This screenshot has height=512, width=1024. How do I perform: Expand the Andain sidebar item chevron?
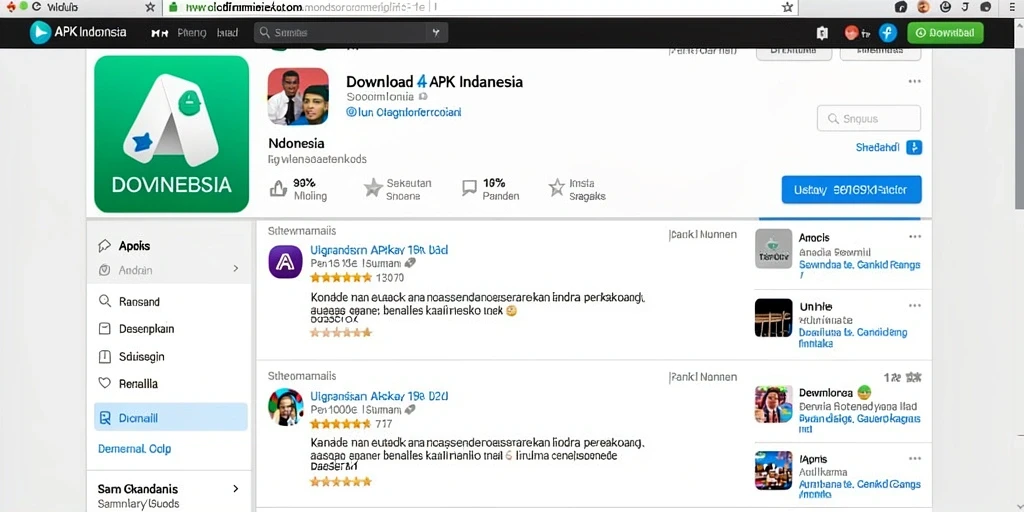[236, 269]
